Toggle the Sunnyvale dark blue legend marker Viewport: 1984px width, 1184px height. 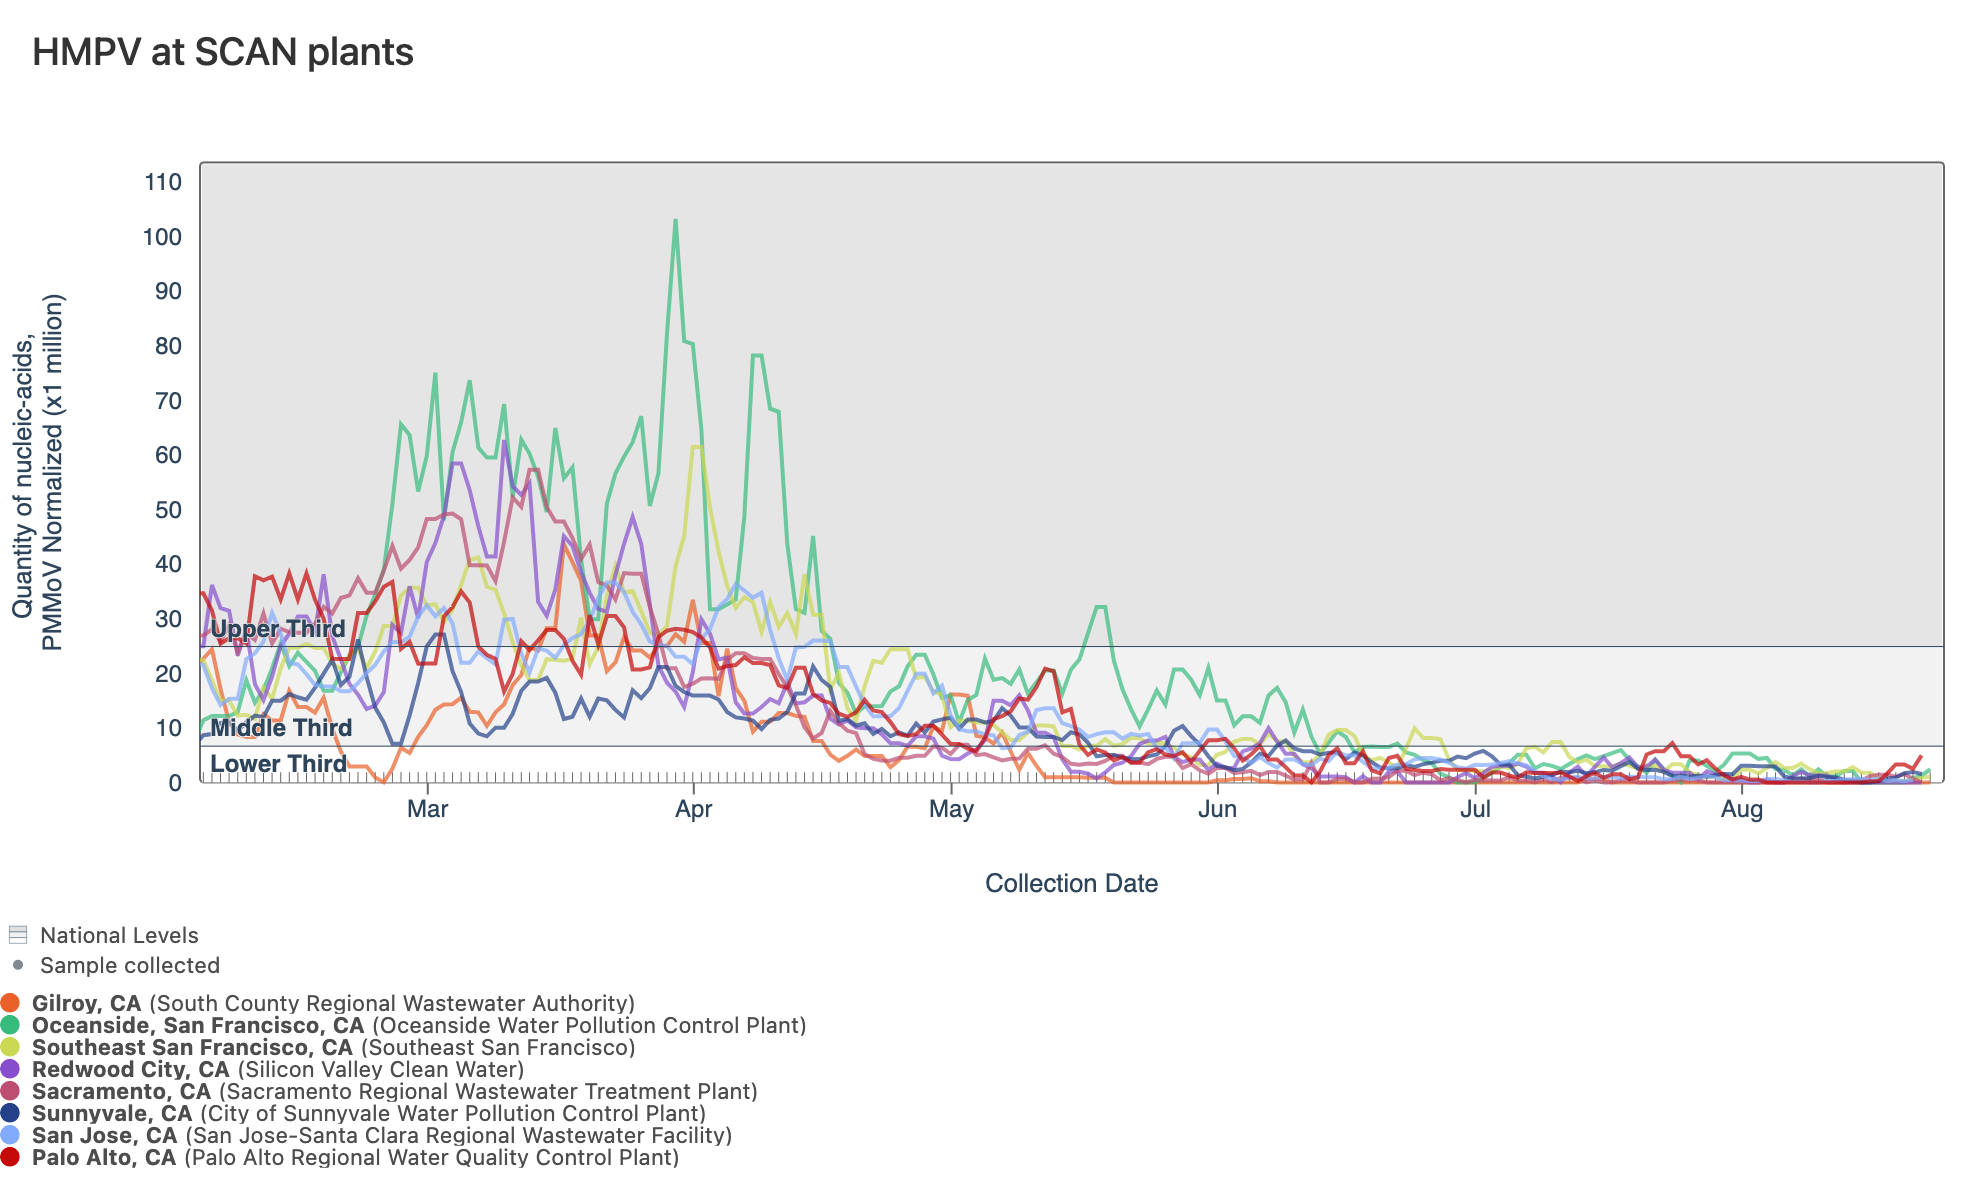(10, 1113)
